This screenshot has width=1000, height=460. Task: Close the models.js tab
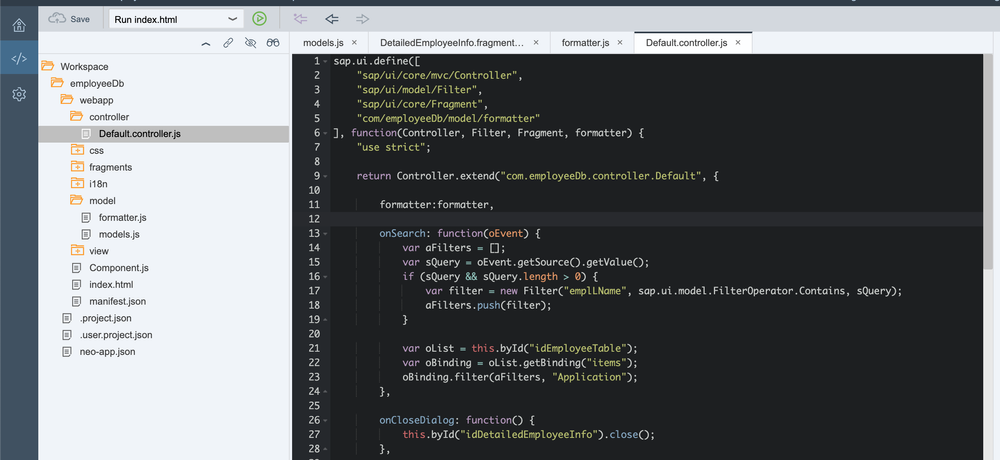[355, 43]
